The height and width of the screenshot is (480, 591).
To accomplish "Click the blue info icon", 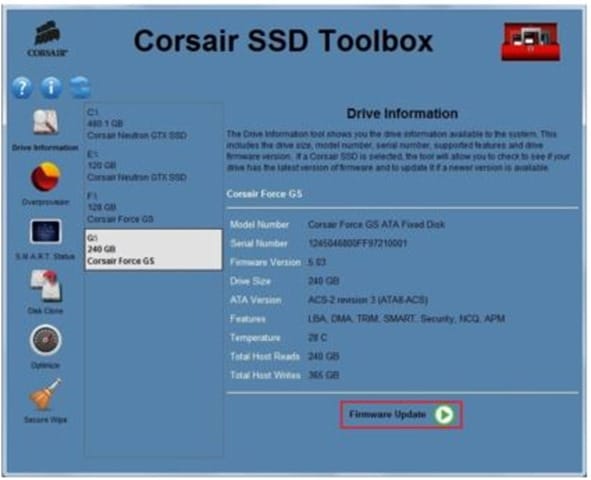I will [x=51, y=87].
